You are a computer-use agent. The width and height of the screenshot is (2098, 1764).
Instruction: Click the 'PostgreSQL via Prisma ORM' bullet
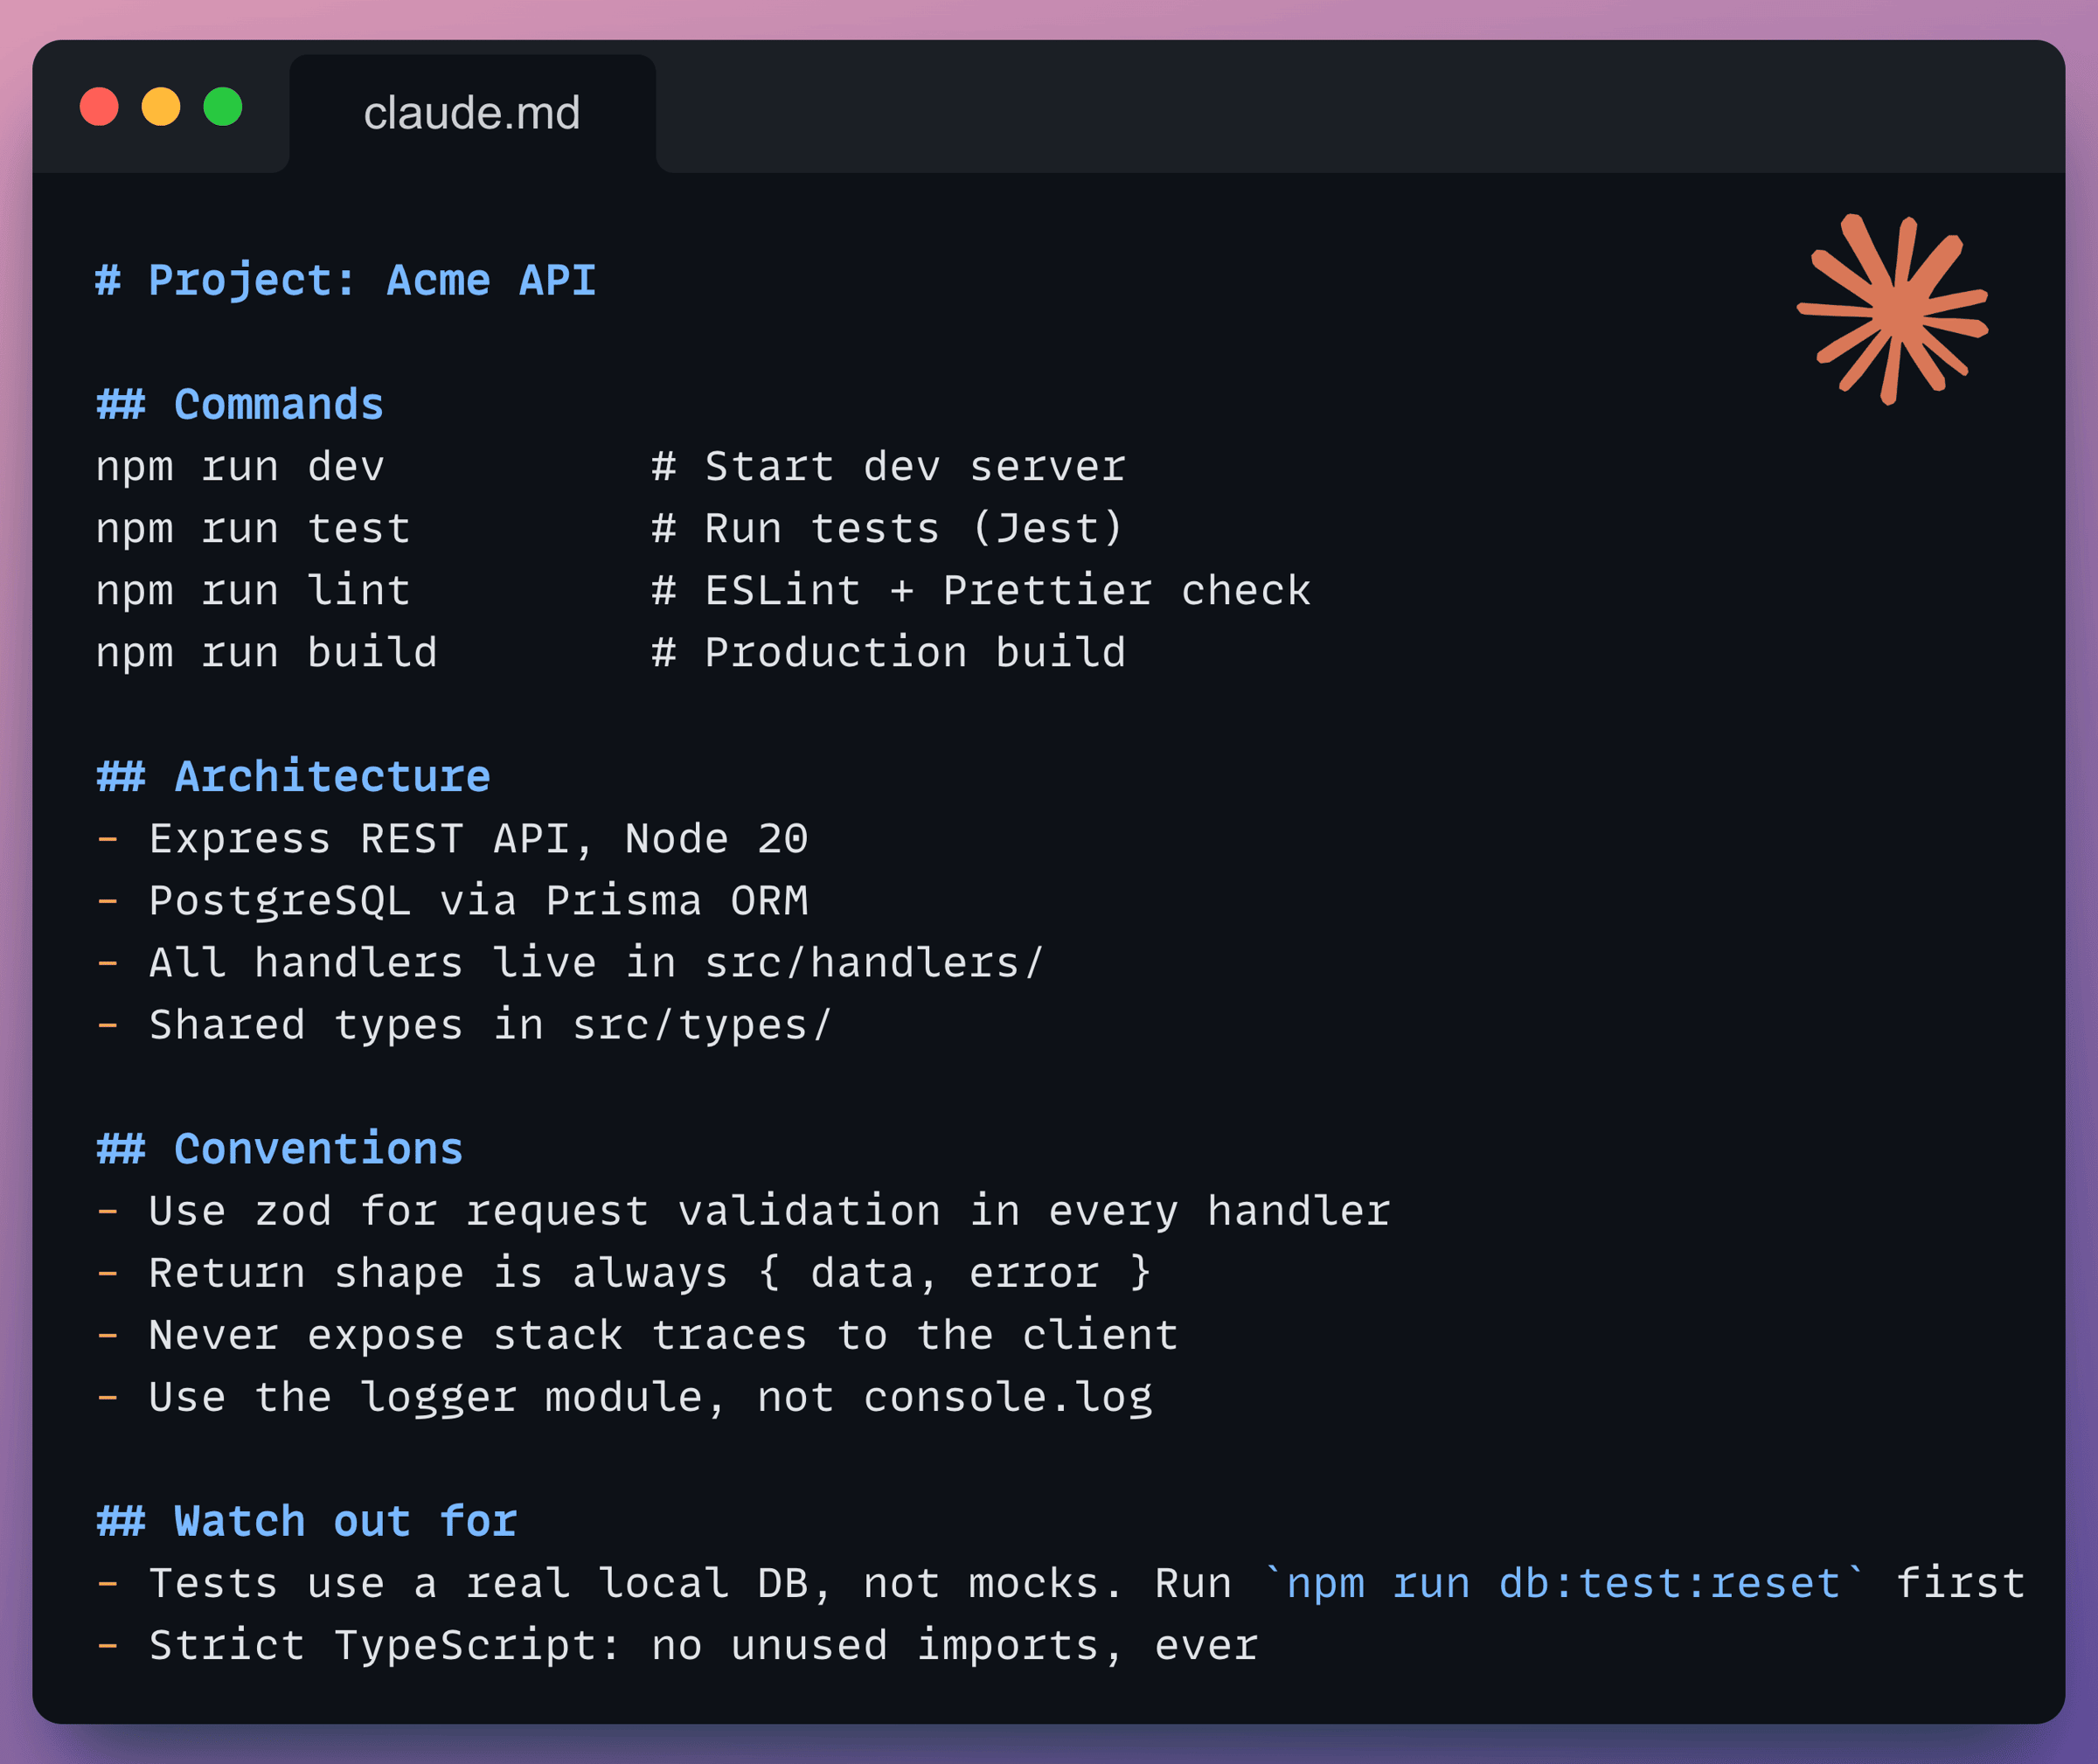tap(478, 901)
